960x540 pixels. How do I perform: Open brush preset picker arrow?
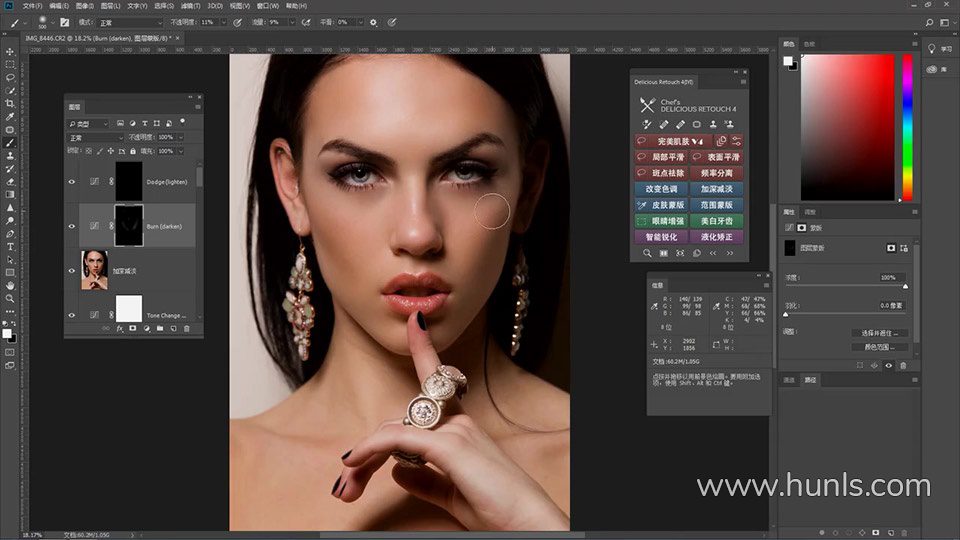pyautogui.click(x=53, y=23)
